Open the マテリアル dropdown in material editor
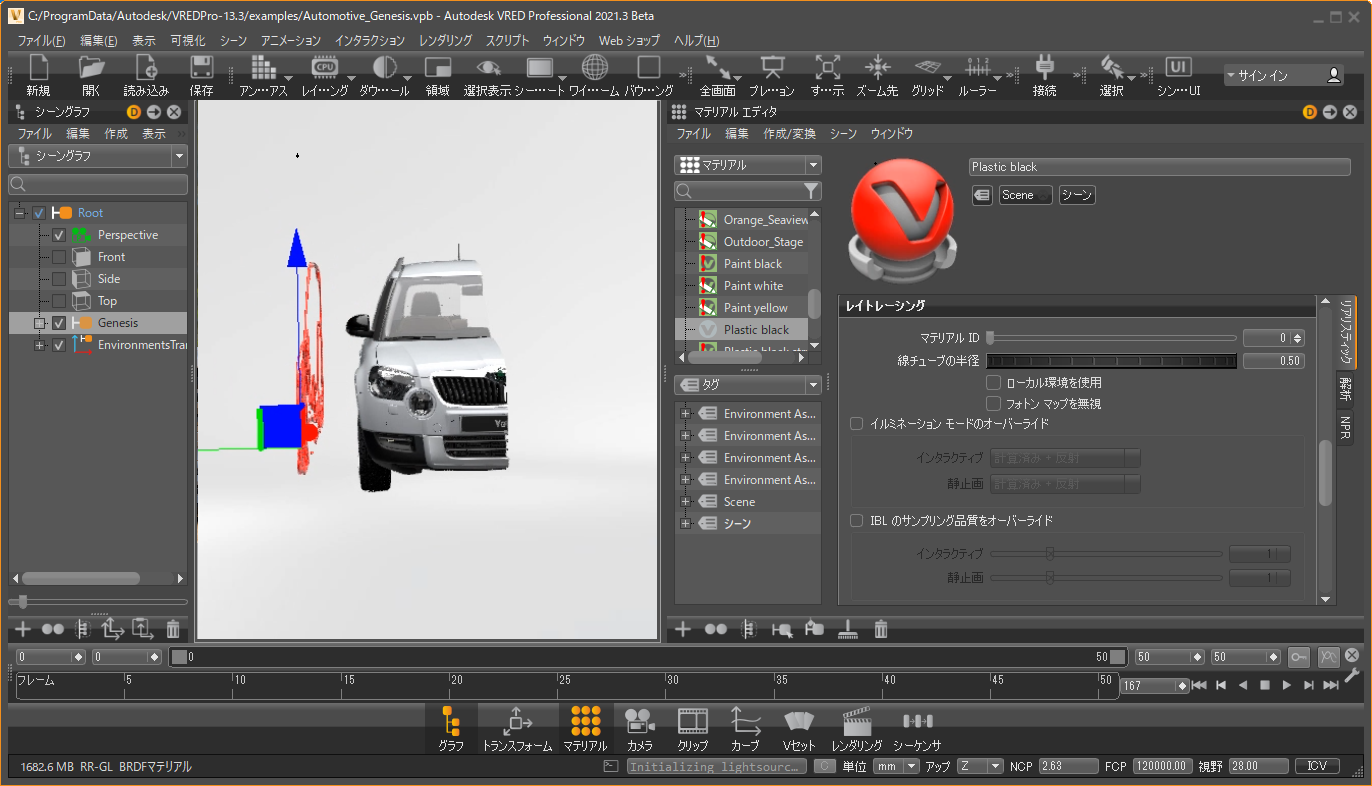The width and height of the screenshot is (1372, 786). [748, 165]
